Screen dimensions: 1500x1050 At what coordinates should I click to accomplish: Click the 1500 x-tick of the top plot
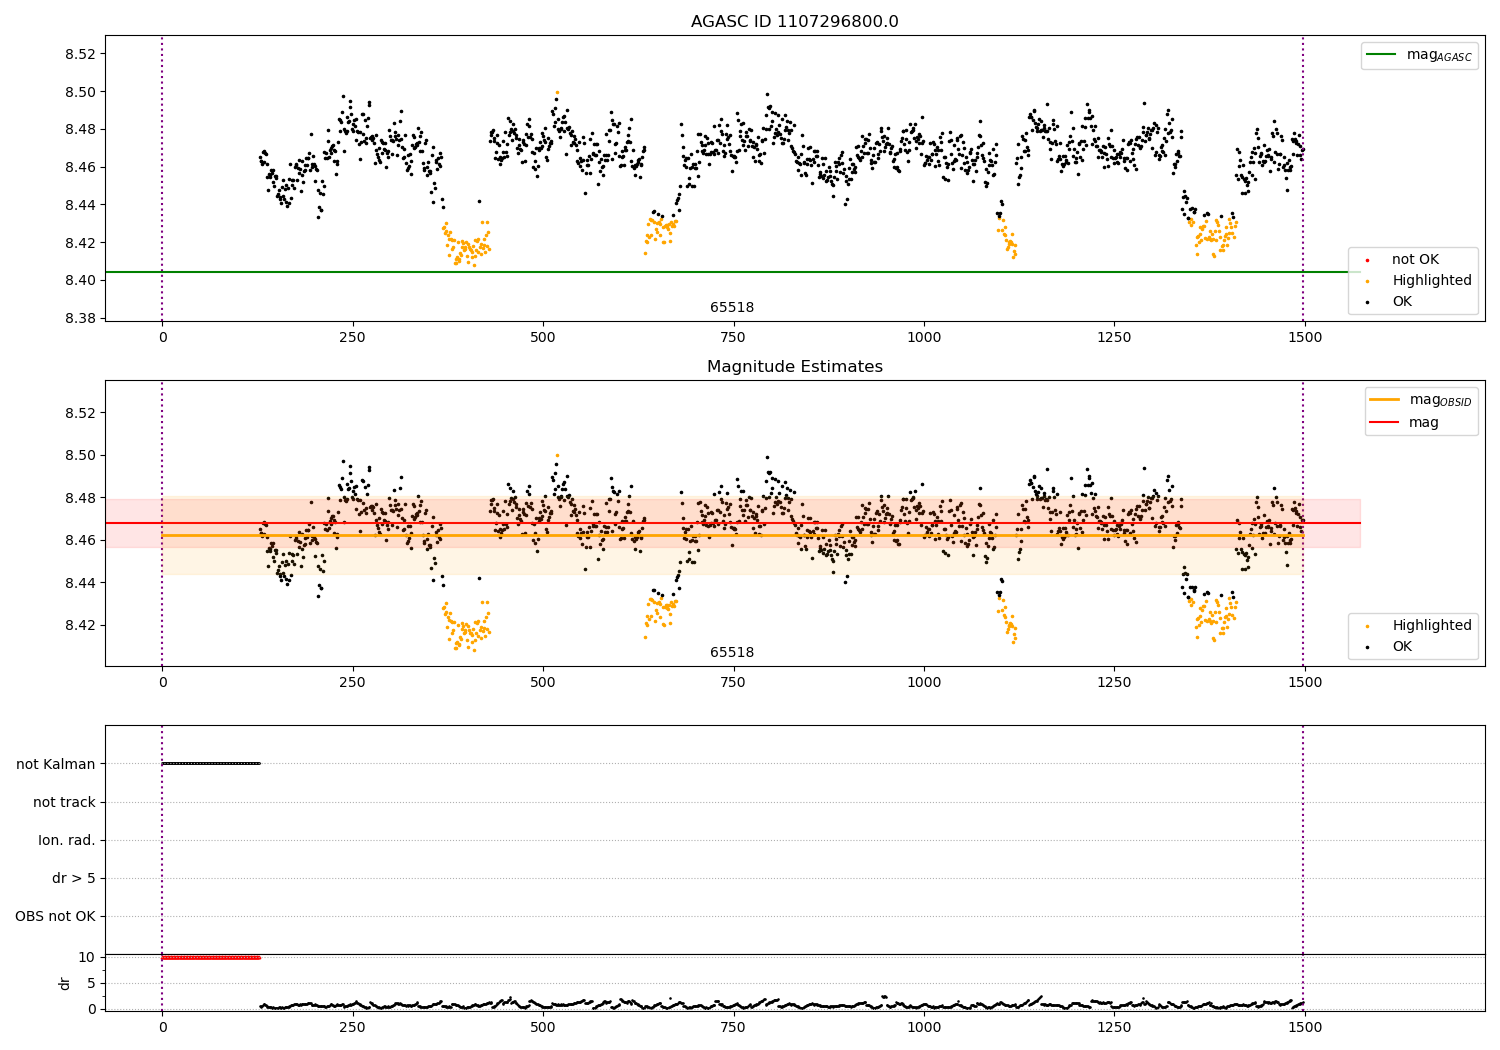(1305, 338)
